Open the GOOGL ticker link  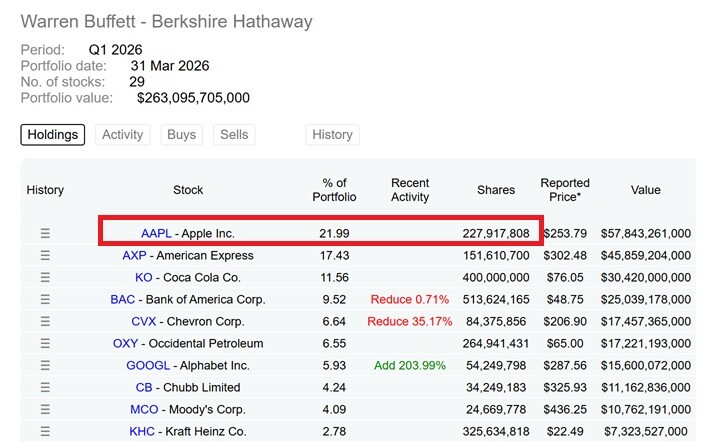[x=148, y=365]
